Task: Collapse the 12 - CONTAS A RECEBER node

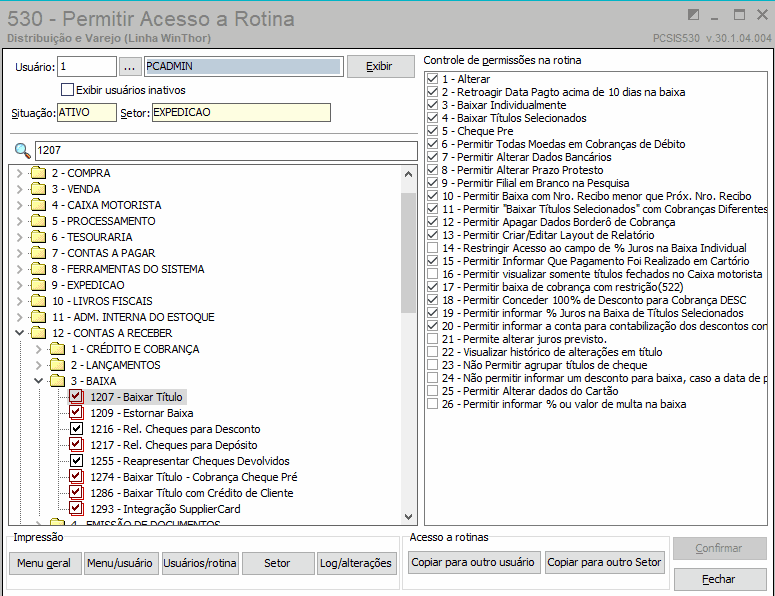Action: (x=19, y=333)
